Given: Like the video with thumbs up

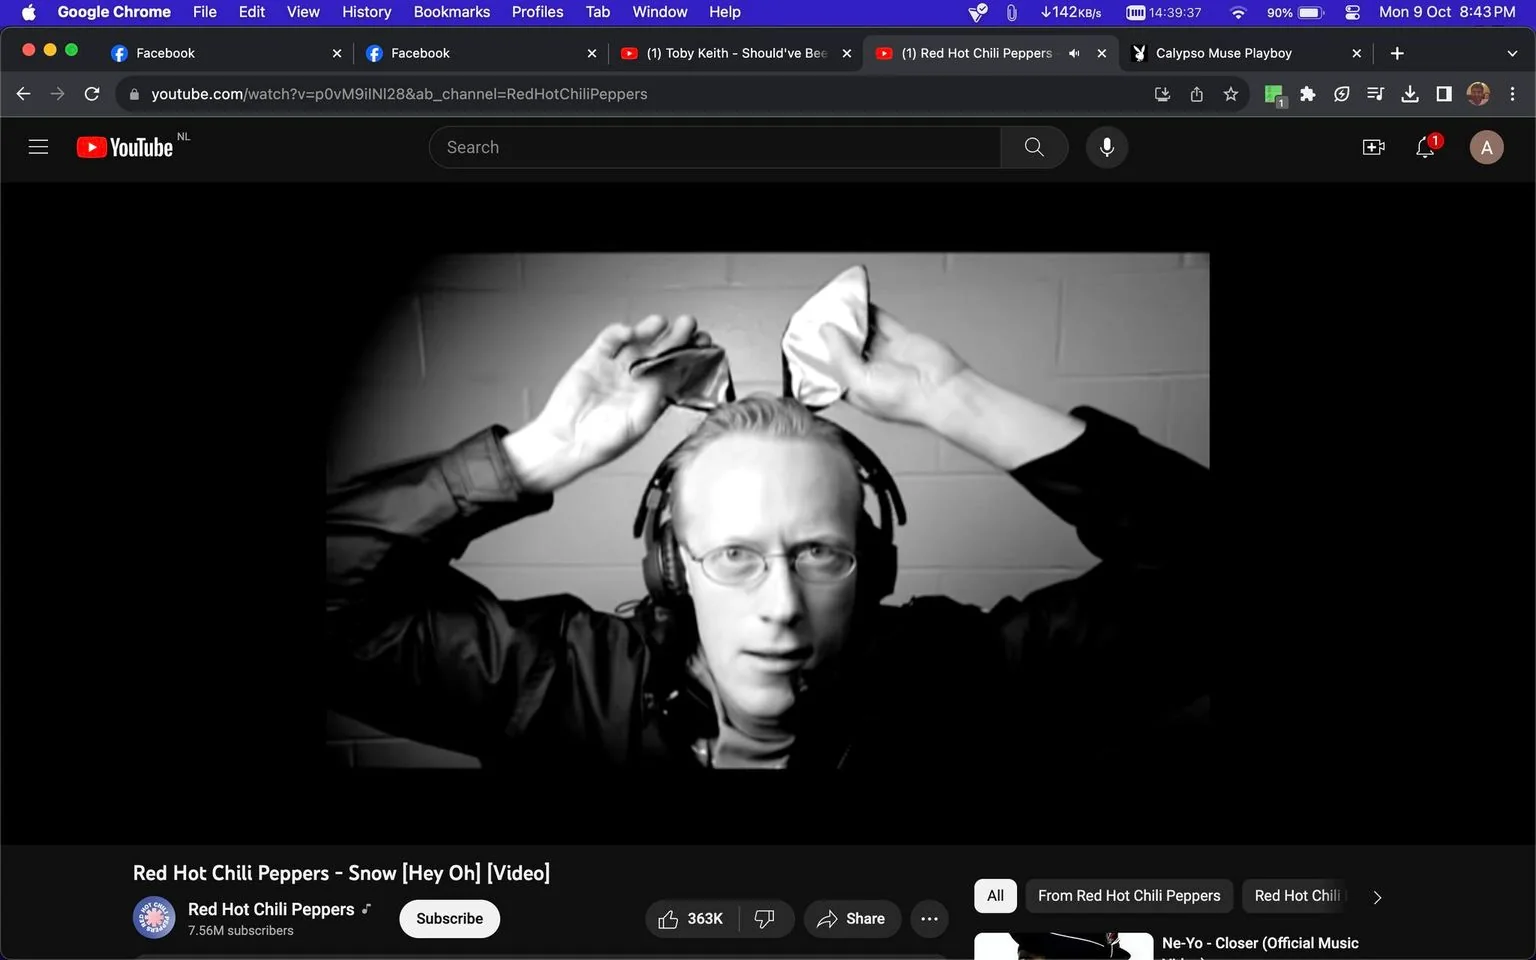Looking at the screenshot, I should [691, 918].
